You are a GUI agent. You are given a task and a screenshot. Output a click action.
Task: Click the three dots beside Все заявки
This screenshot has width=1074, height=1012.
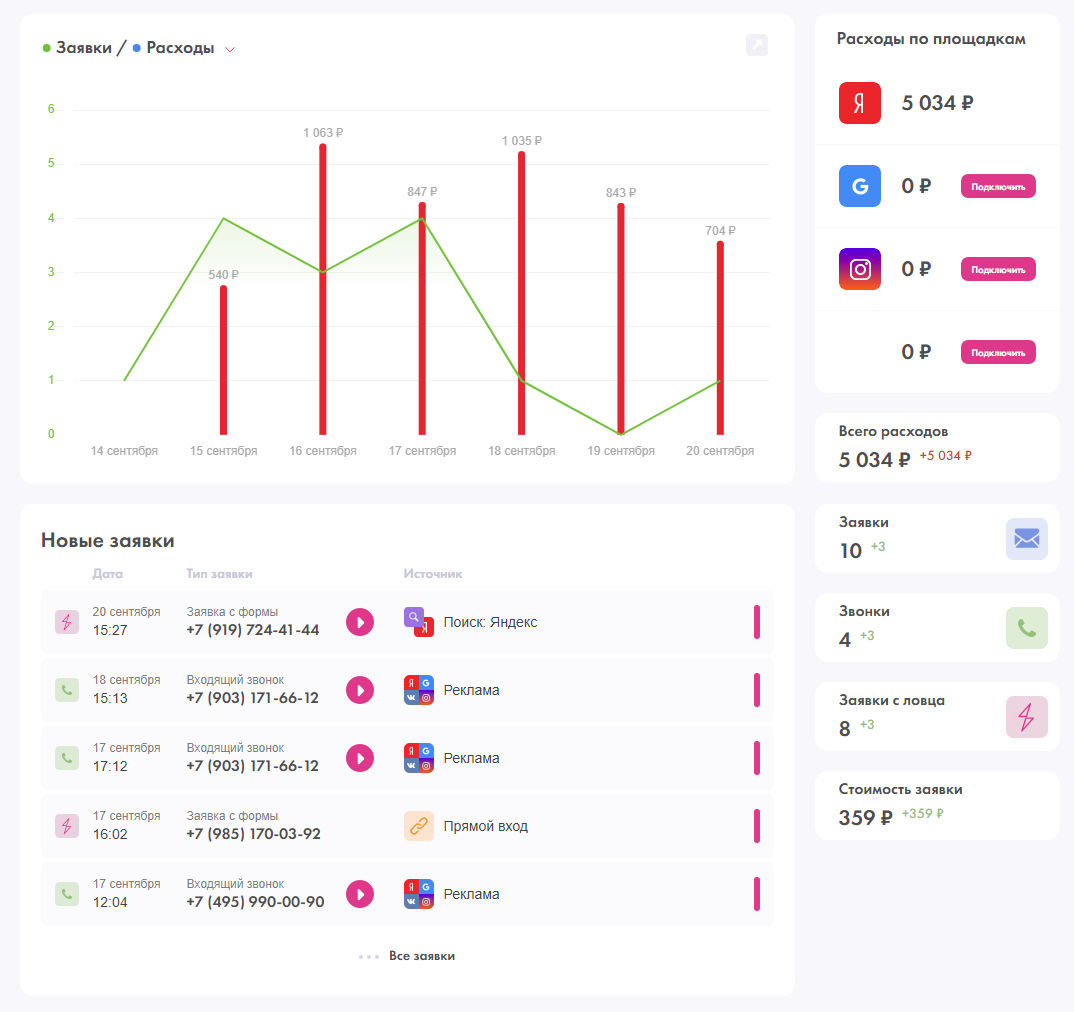click(369, 957)
